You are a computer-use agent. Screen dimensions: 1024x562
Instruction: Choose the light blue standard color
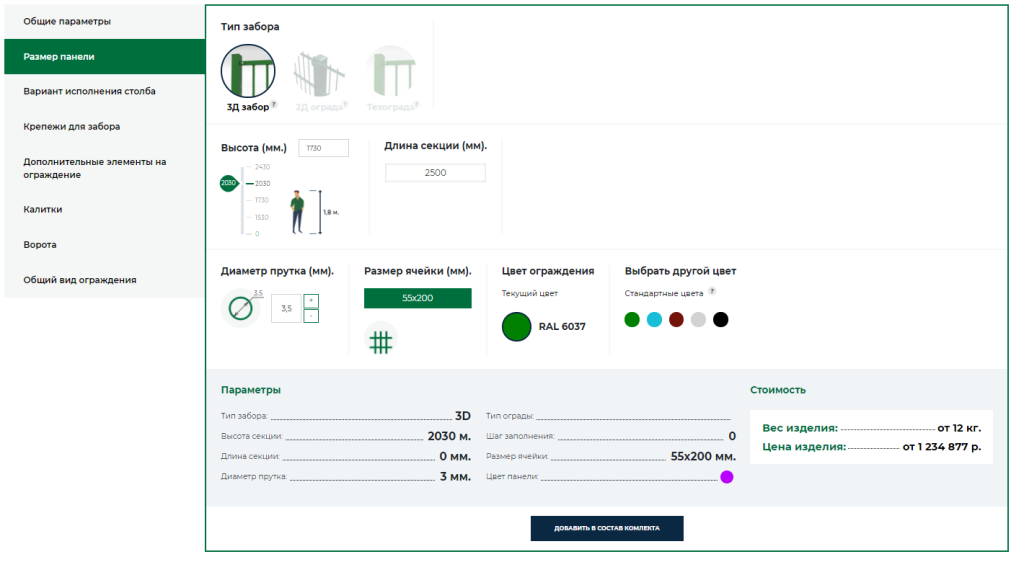pyautogui.click(x=654, y=320)
